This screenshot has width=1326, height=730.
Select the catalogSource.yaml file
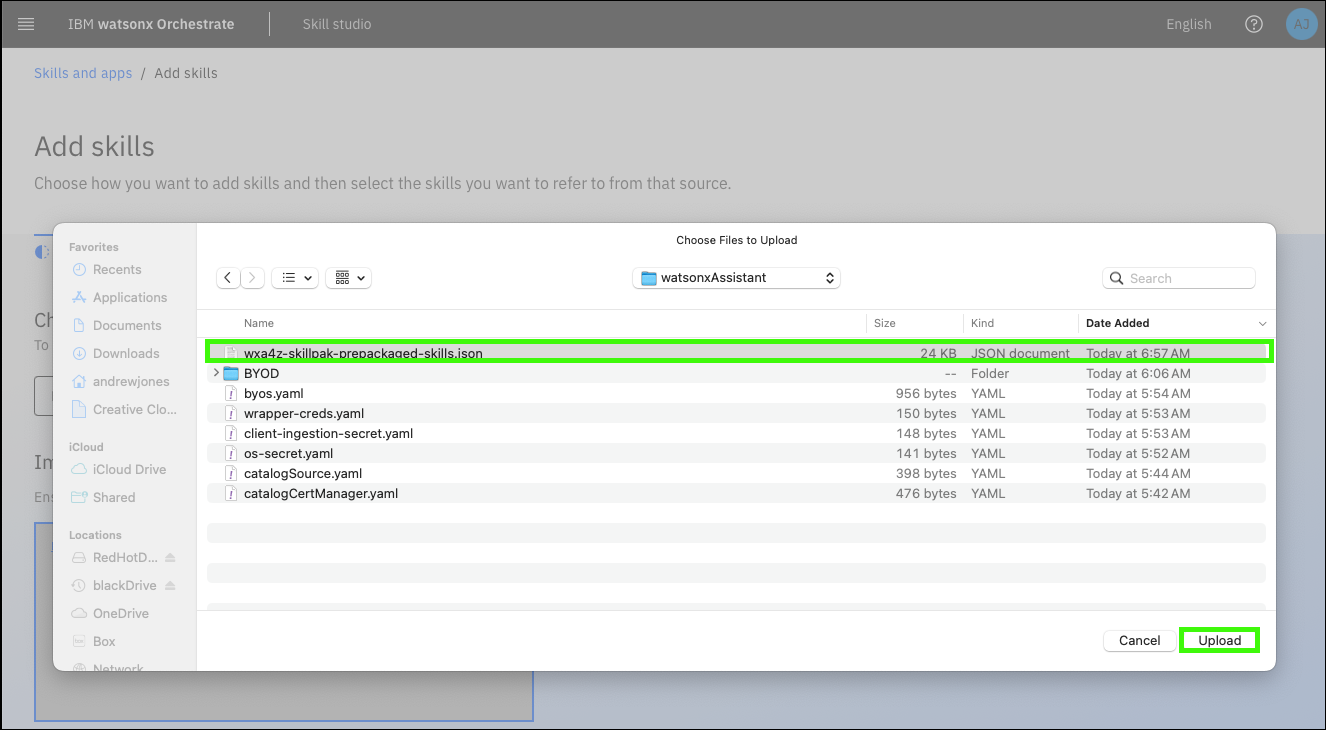coord(303,473)
